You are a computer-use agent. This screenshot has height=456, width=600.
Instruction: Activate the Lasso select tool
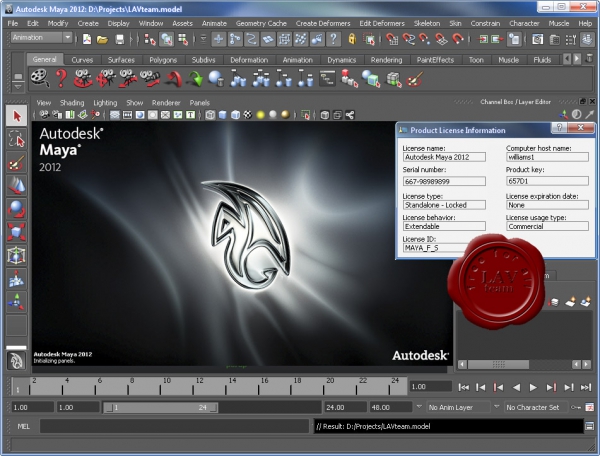[x=16, y=139]
